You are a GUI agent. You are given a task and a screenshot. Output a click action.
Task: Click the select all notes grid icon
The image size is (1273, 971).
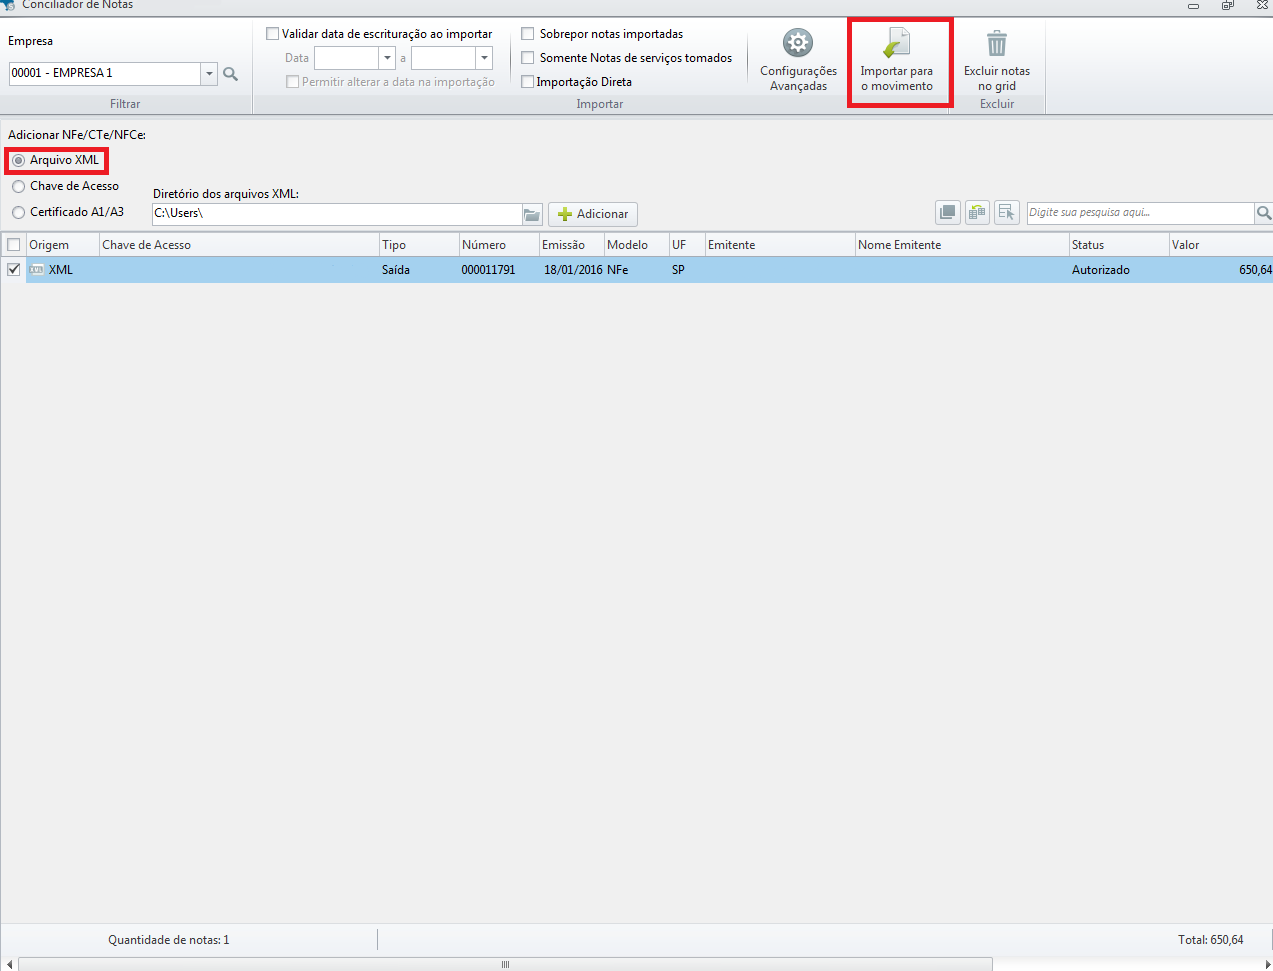pyautogui.click(x=946, y=212)
